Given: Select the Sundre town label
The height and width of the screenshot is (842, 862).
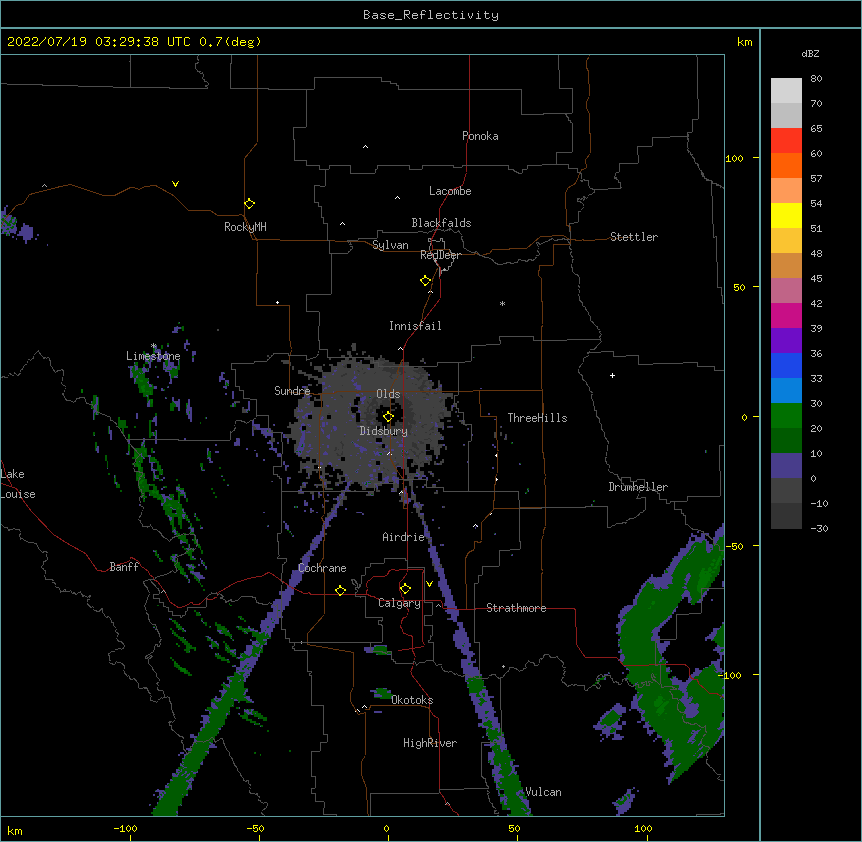Looking at the screenshot, I should click(x=292, y=391).
